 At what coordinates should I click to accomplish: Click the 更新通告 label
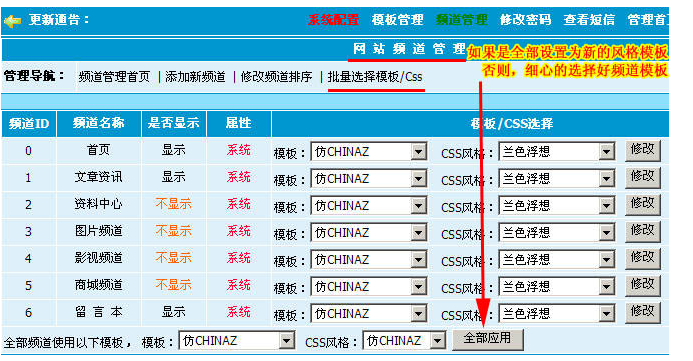58,20
